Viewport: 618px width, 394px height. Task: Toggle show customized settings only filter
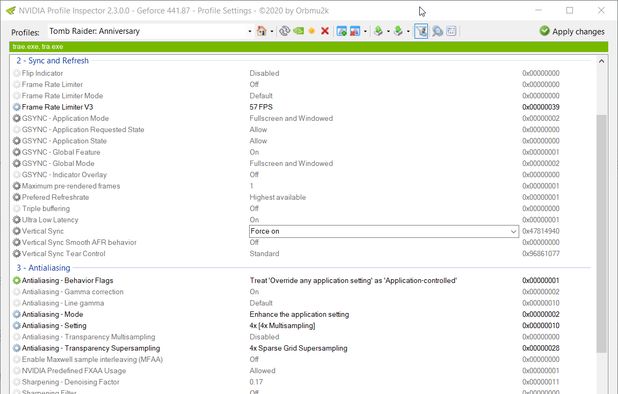pos(421,31)
